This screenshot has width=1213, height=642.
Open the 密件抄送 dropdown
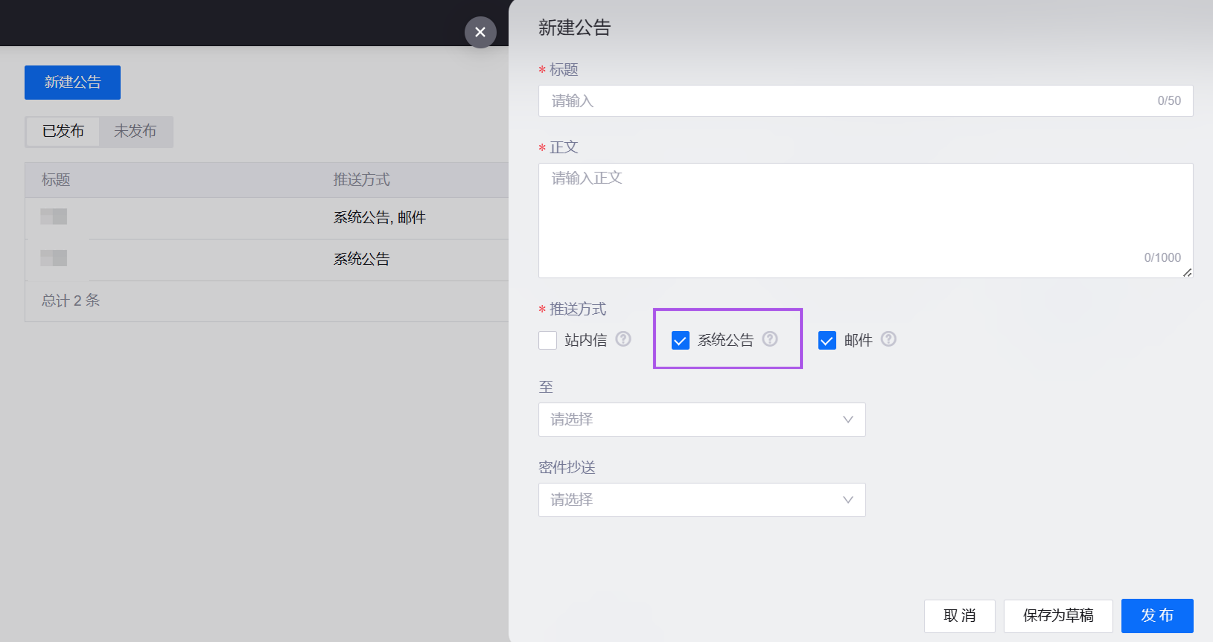pyautogui.click(x=701, y=499)
